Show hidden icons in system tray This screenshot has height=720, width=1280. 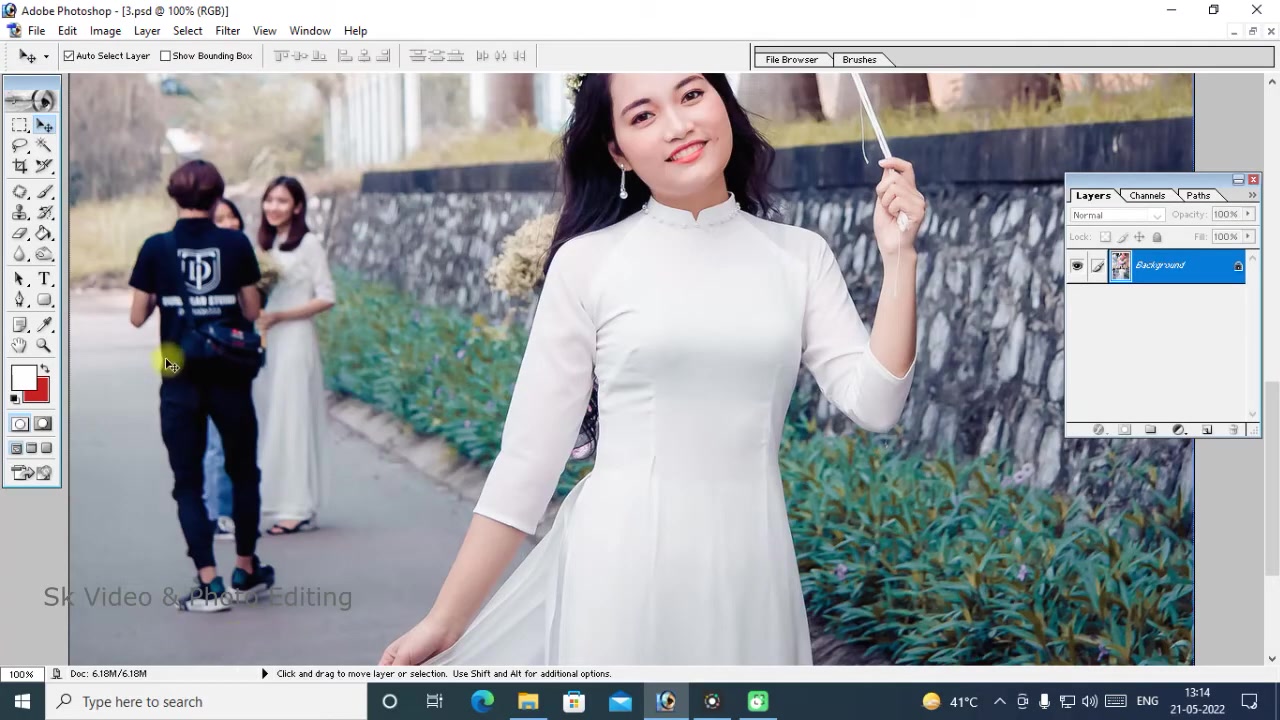(x=999, y=701)
